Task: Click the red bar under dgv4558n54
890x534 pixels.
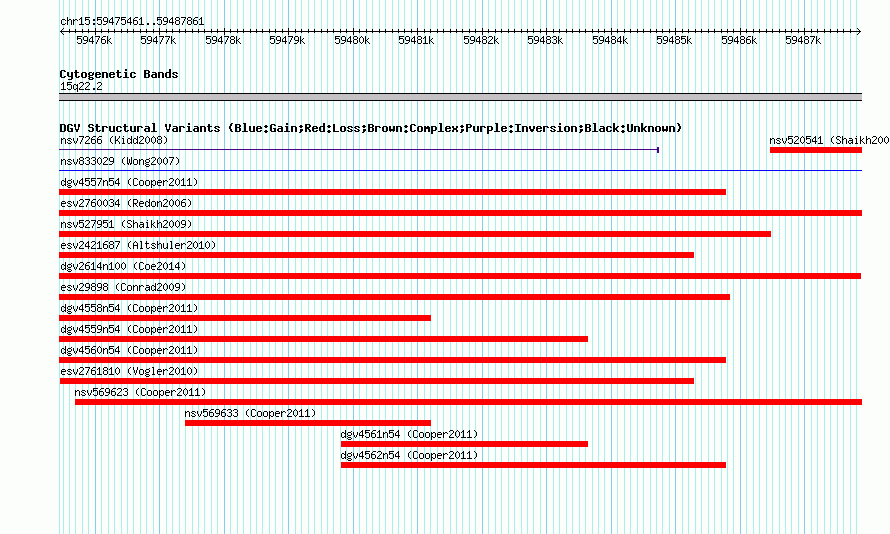Action: (x=245, y=318)
